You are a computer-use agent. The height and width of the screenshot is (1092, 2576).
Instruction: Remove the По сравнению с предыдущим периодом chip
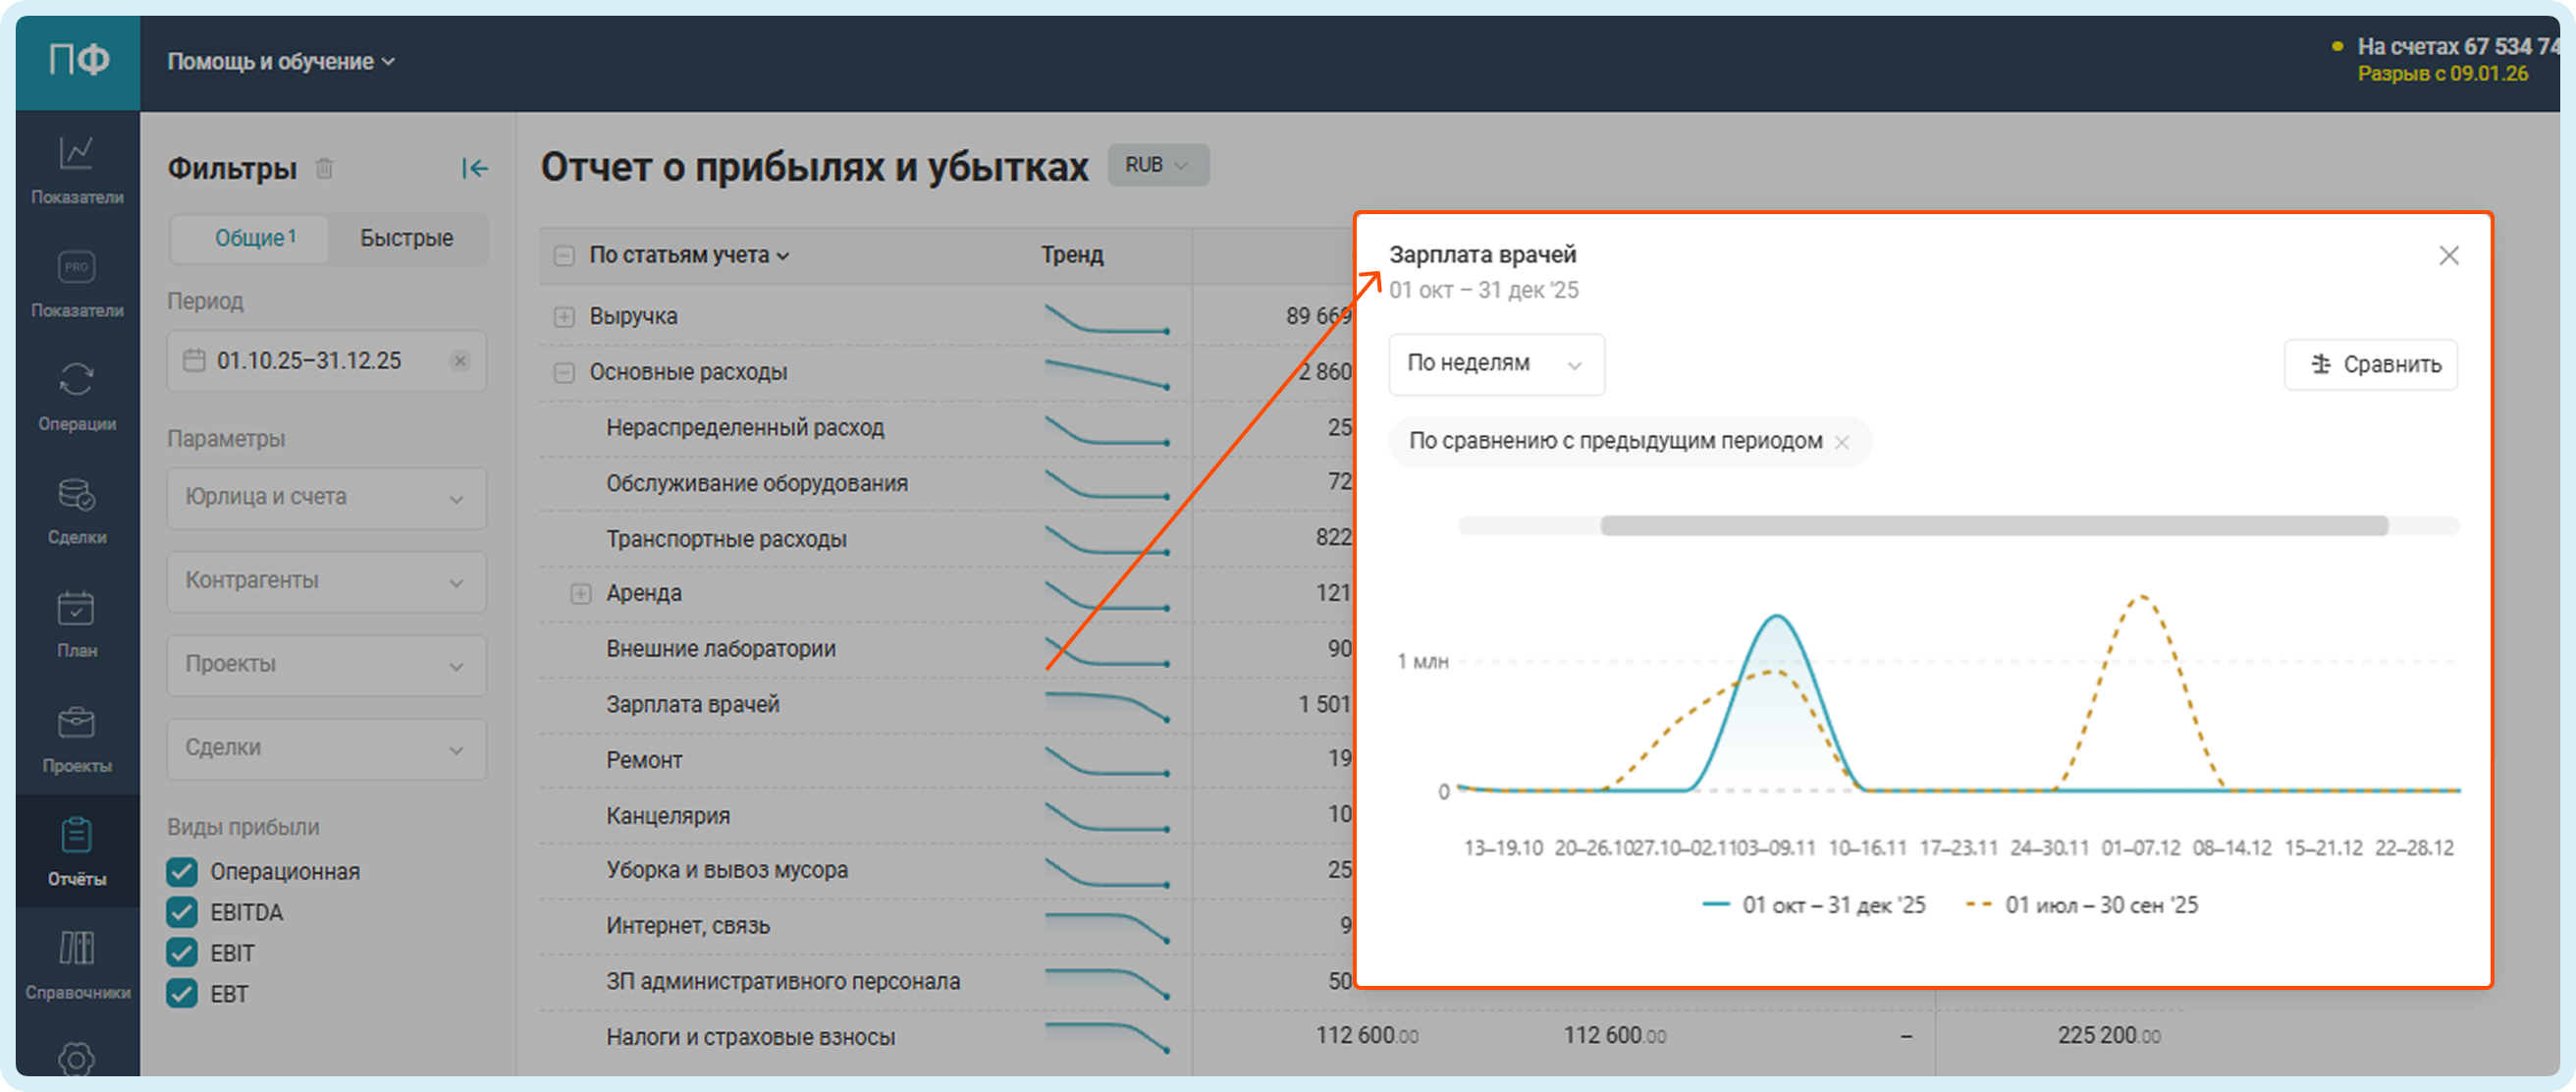coord(1842,442)
